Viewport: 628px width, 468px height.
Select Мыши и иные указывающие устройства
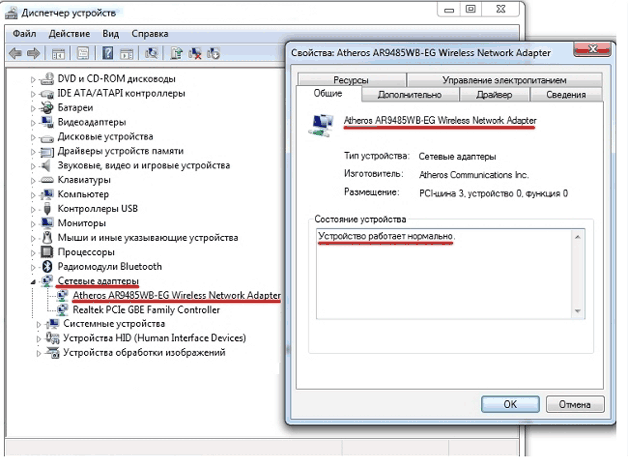coord(148,237)
